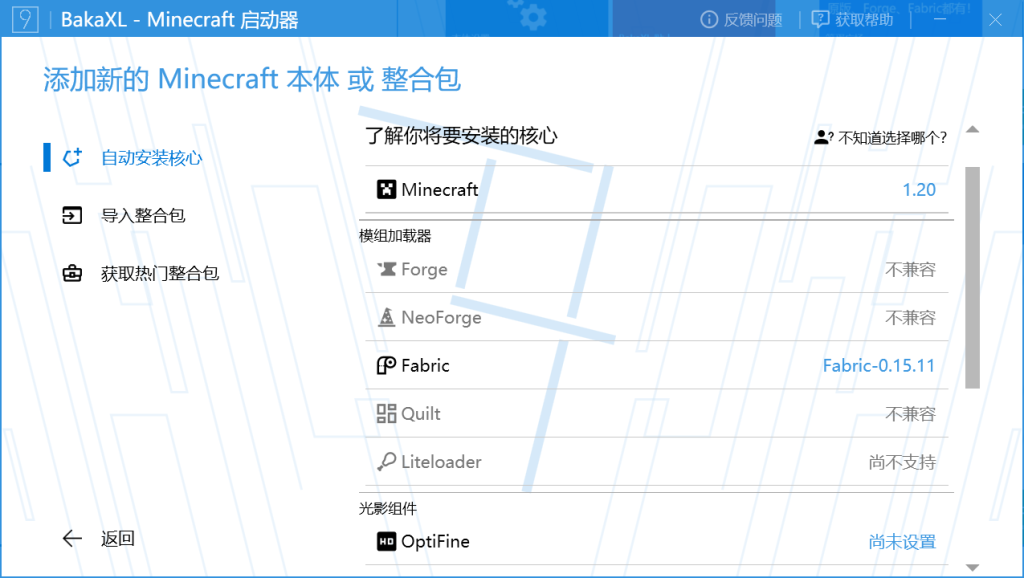Click the Minecraft row label
Viewport: 1024px width, 578px height.
(x=440, y=190)
